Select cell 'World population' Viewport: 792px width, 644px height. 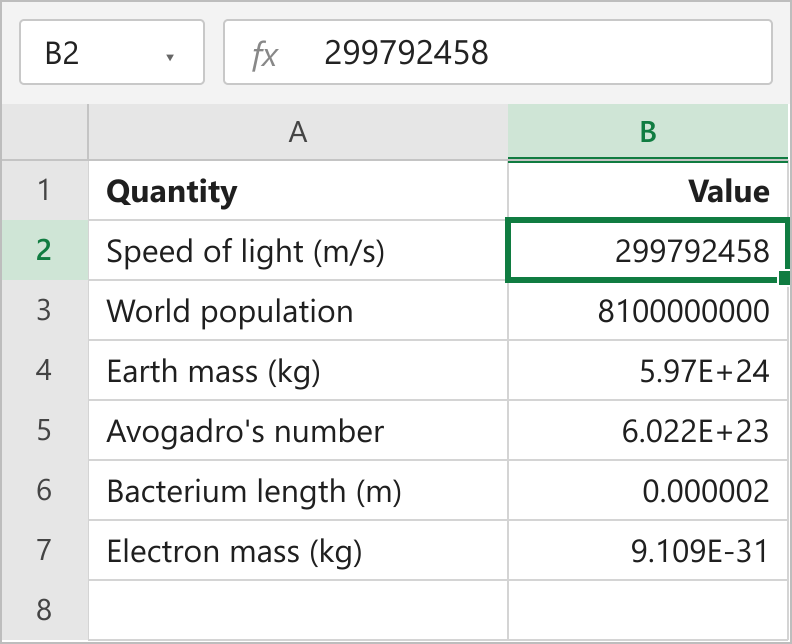(x=298, y=310)
